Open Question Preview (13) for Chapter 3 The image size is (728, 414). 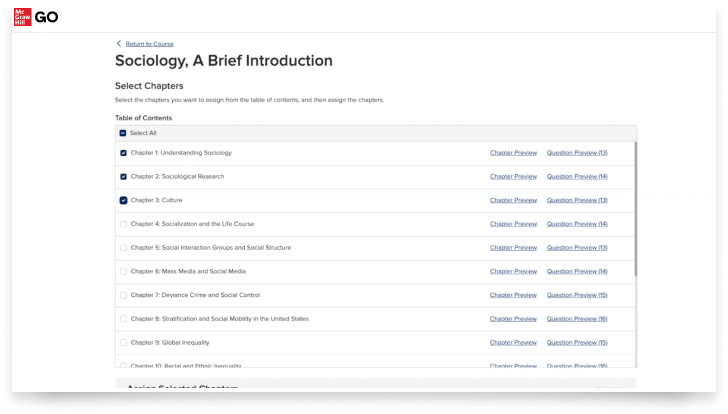pos(577,200)
